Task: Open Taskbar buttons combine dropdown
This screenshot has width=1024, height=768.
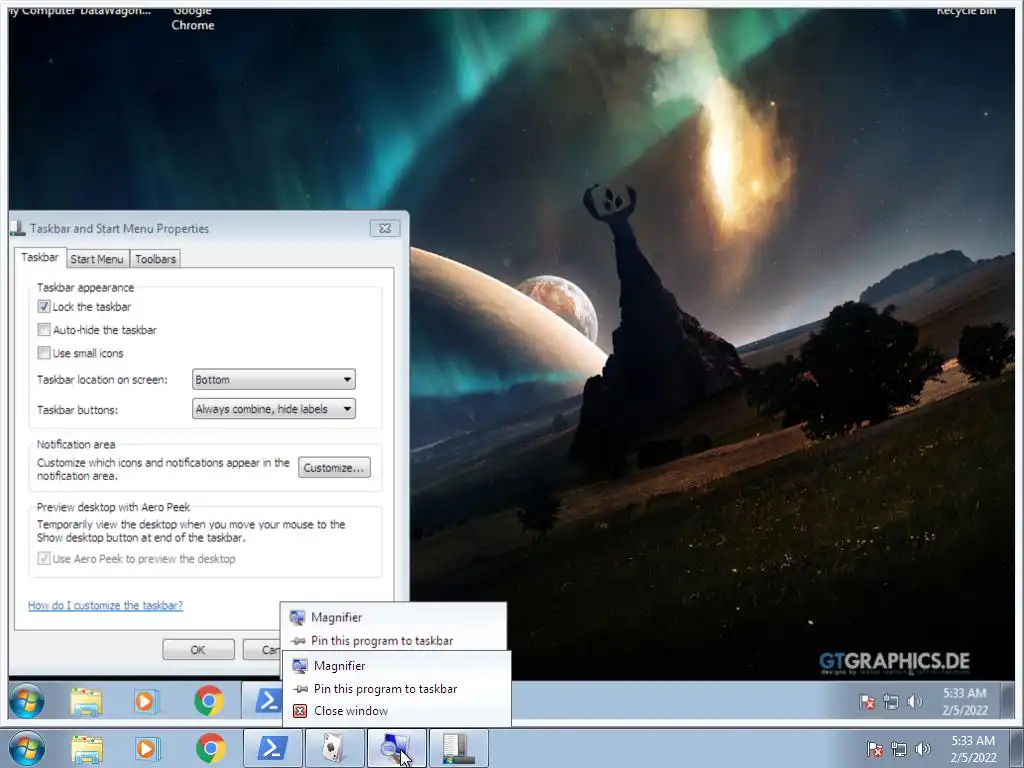Action: click(x=274, y=409)
